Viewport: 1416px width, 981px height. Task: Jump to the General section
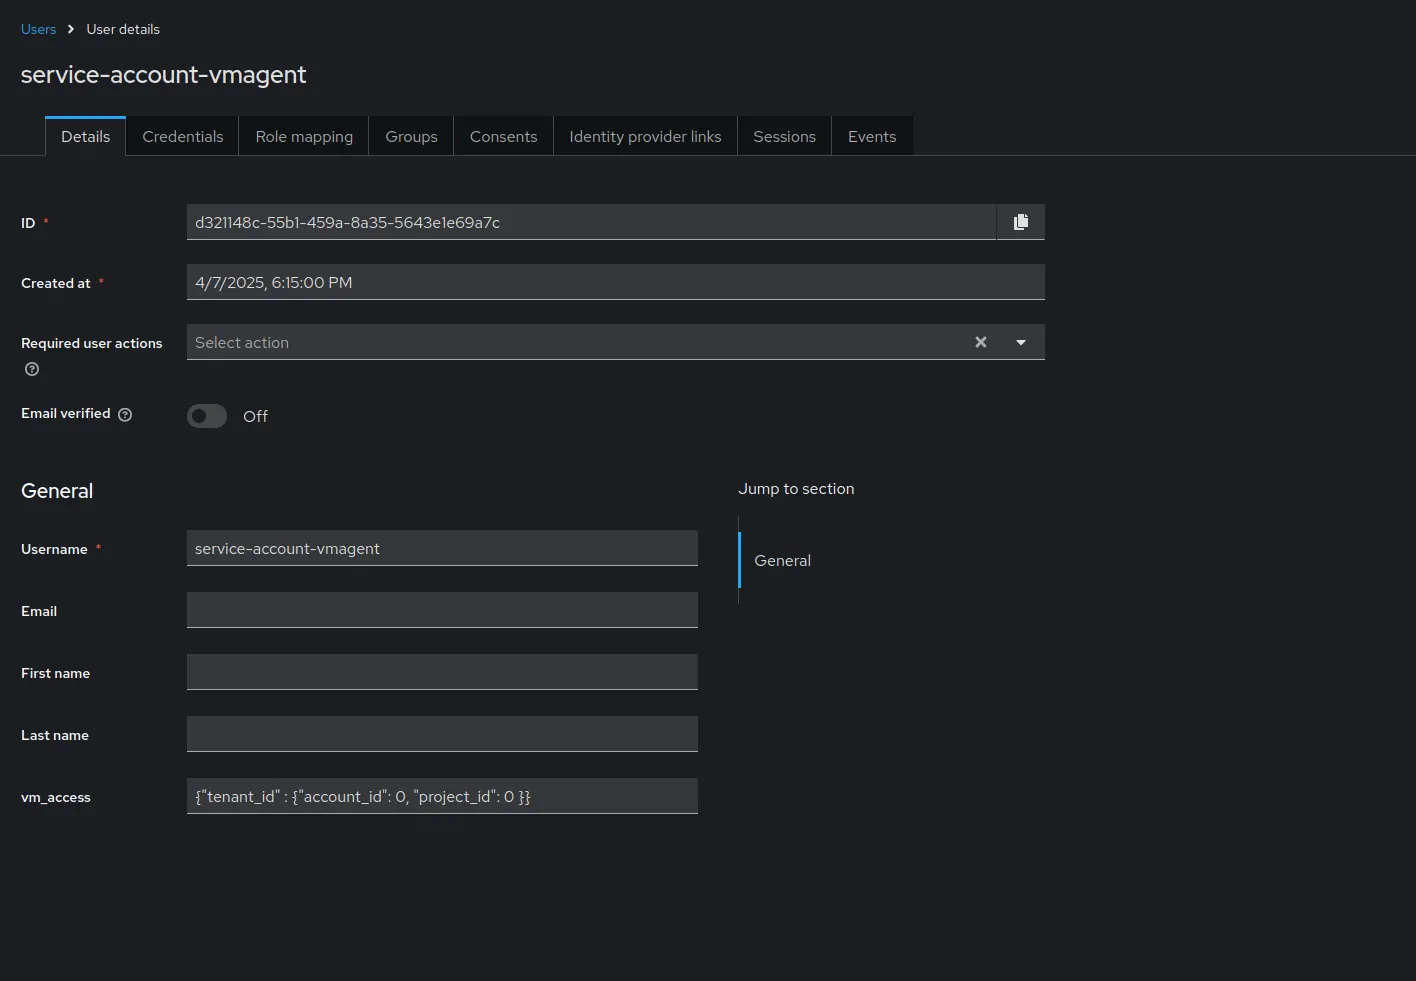(782, 561)
